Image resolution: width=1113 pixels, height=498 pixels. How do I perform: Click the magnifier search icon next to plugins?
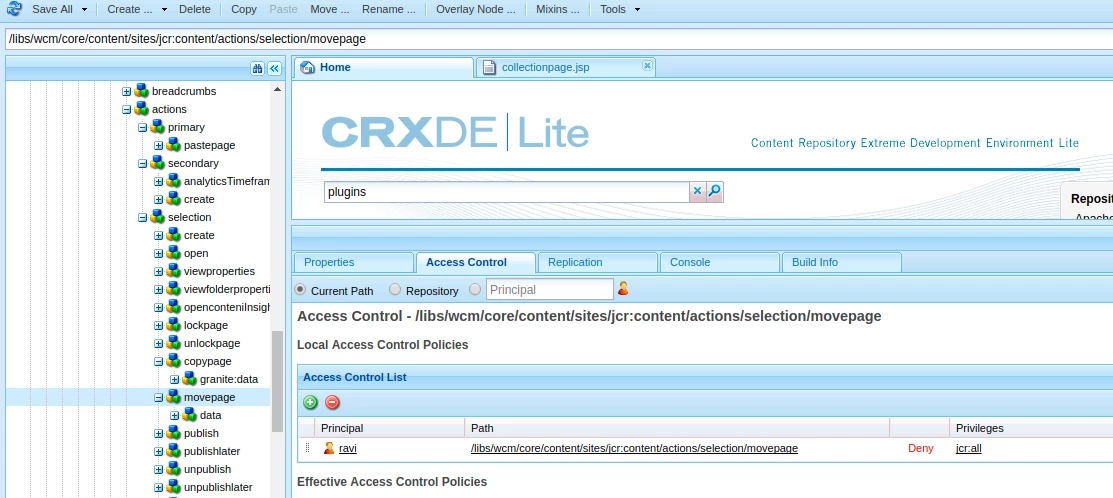pyautogui.click(x=715, y=191)
